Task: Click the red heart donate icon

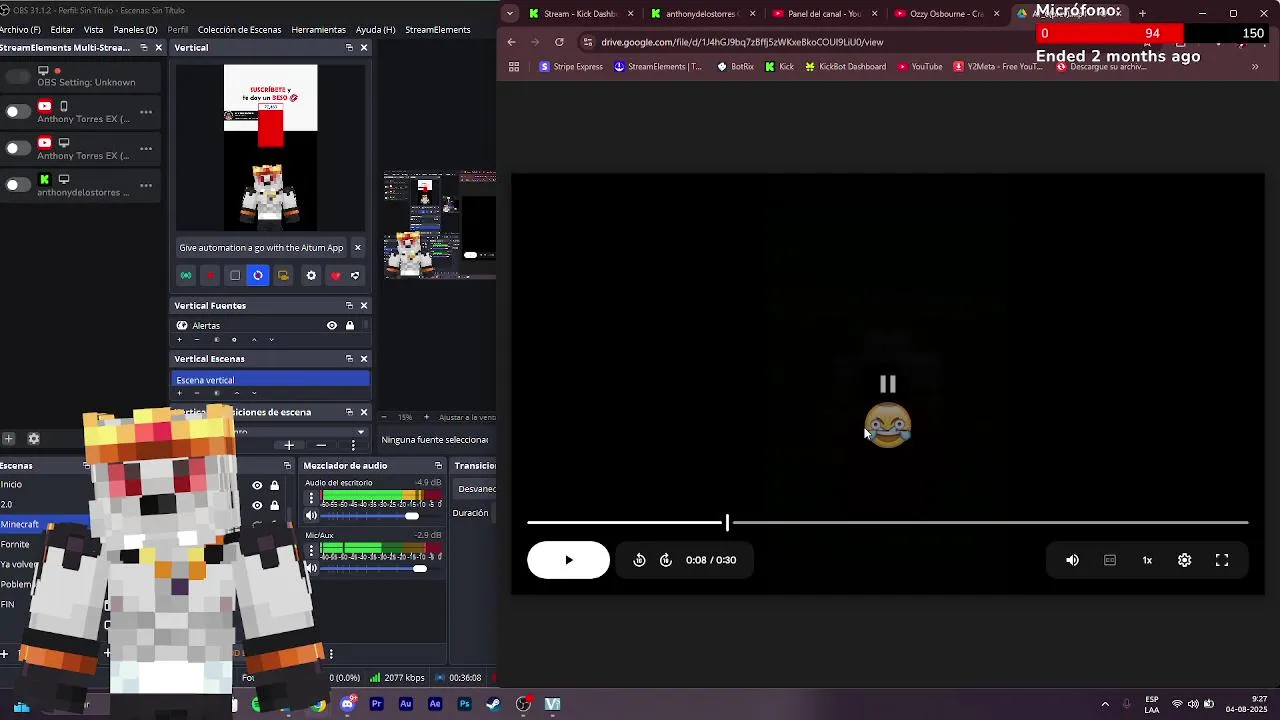Action: point(336,275)
